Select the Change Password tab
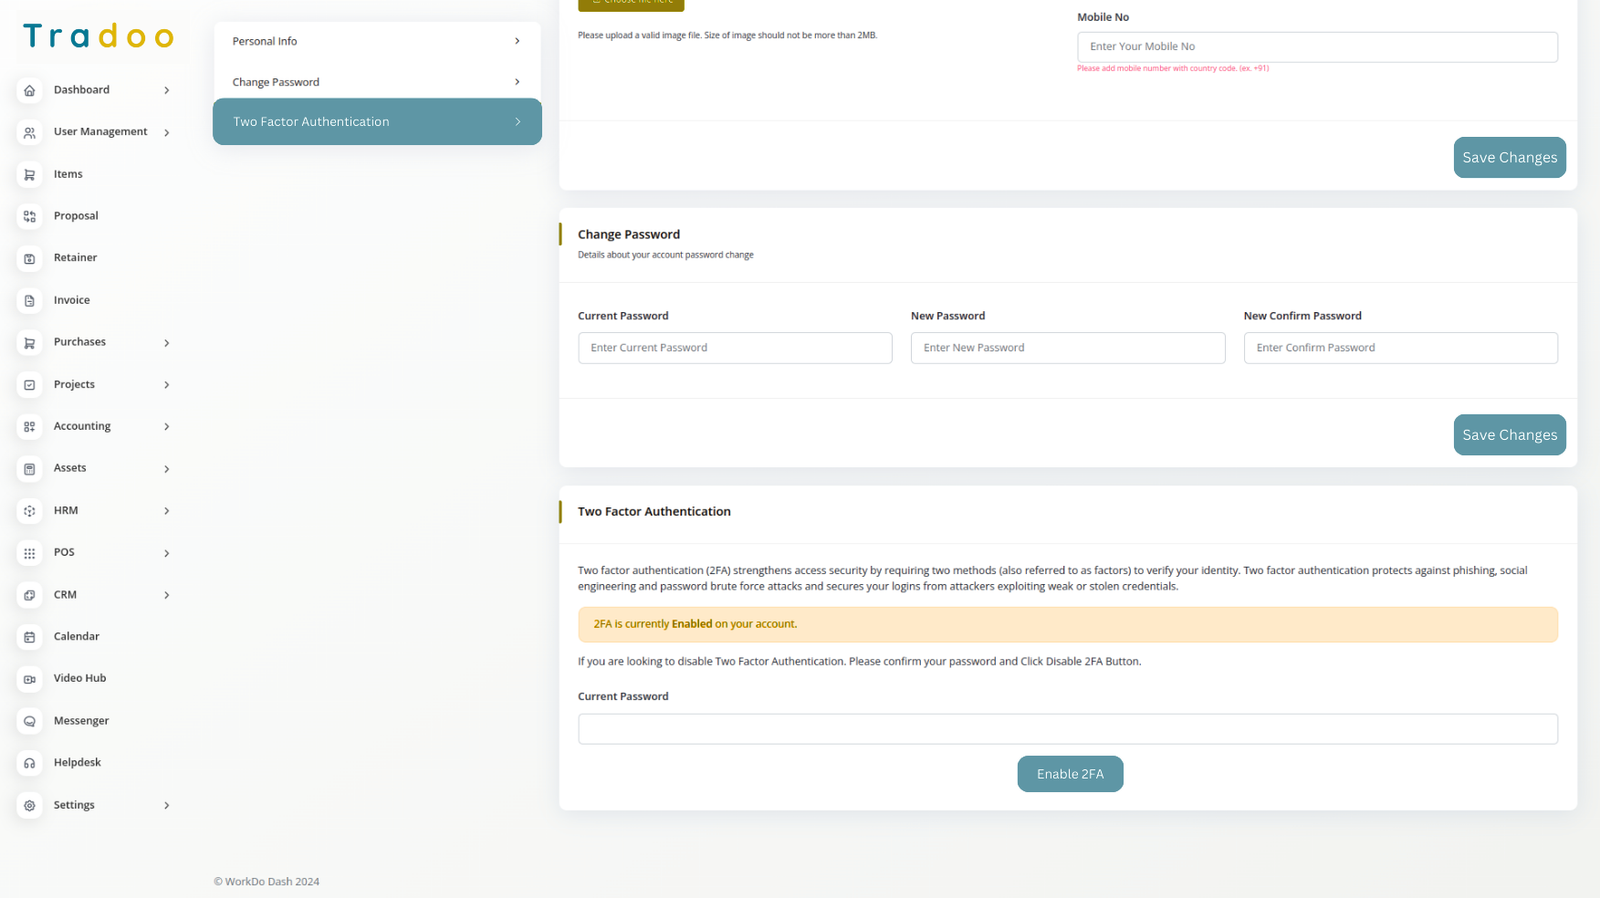Screen dimensions: 1600x898 click(377, 82)
